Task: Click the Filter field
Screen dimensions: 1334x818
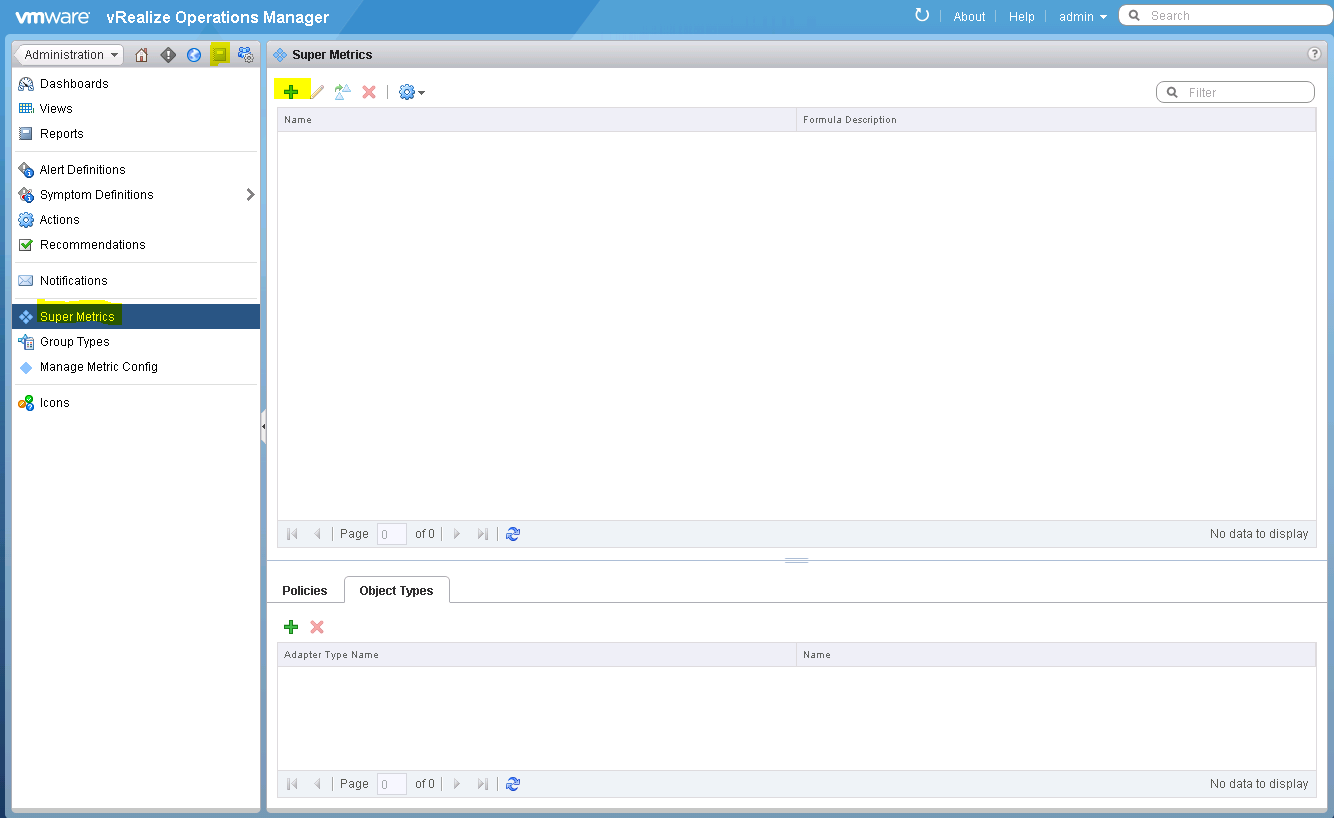Action: point(1235,92)
